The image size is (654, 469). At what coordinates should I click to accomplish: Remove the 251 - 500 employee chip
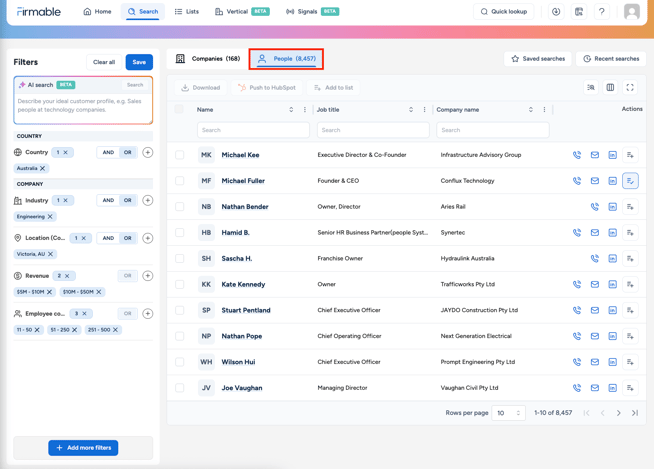click(116, 330)
